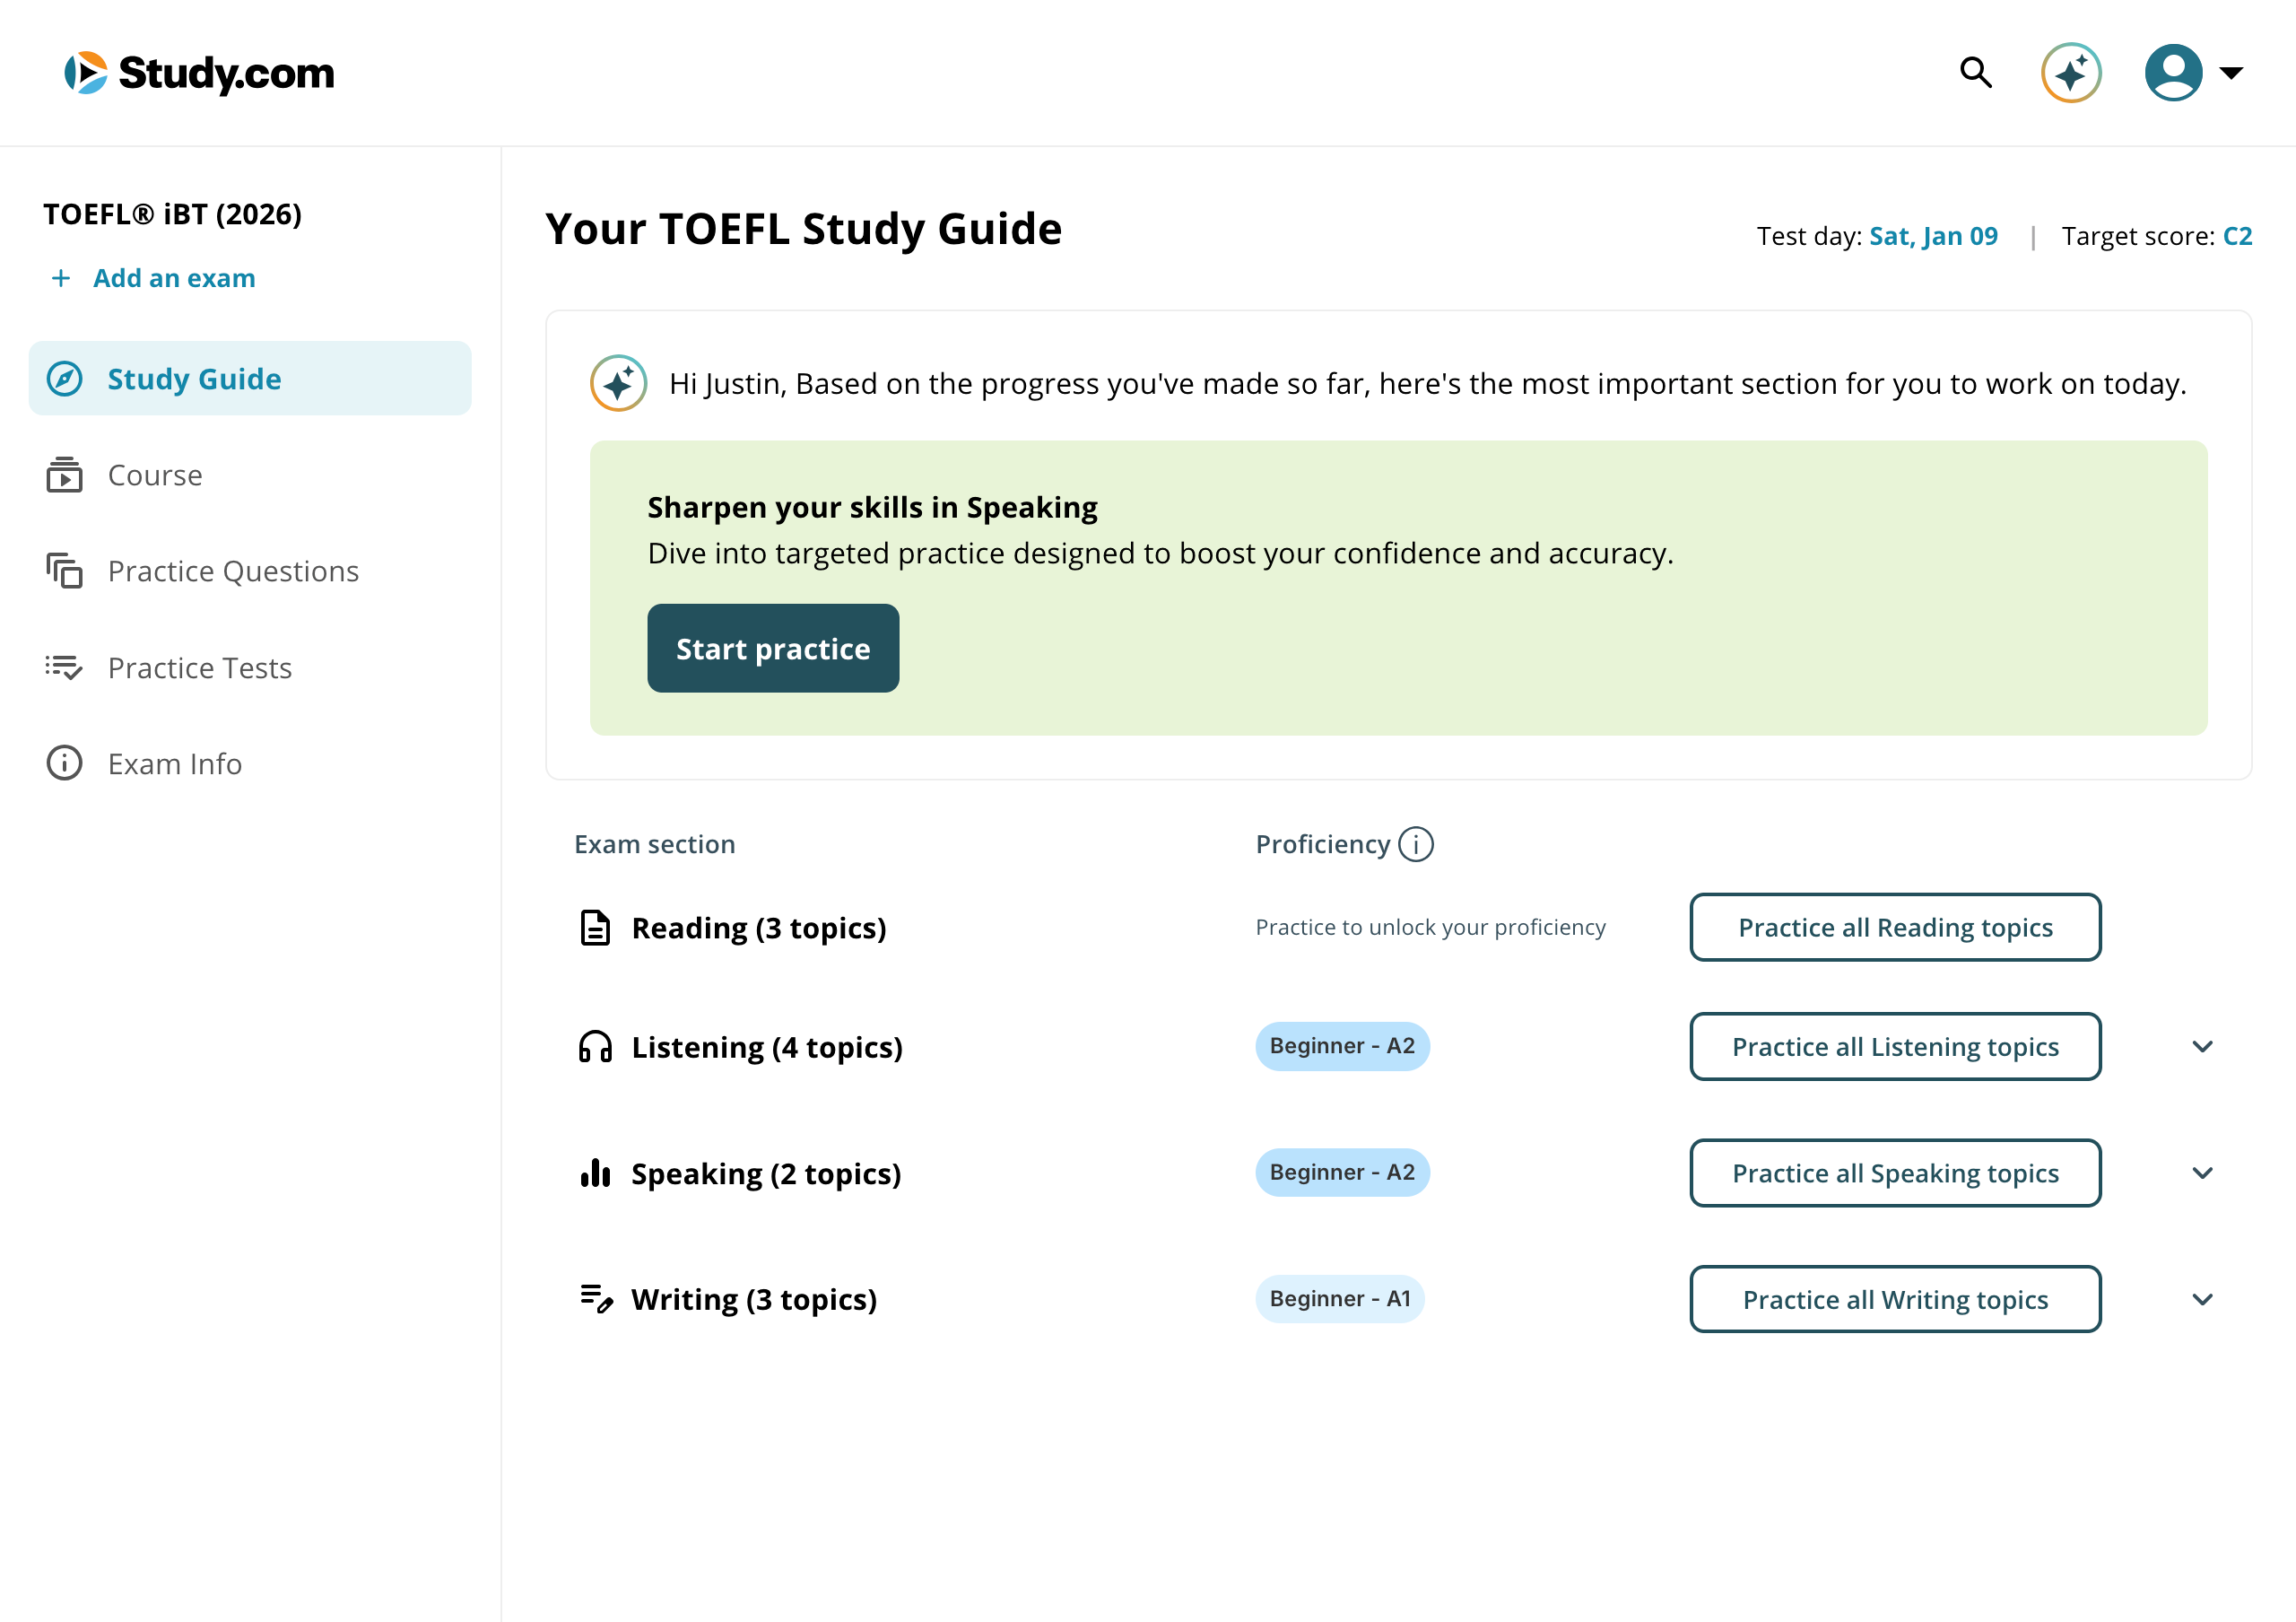Image resolution: width=2296 pixels, height=1622 pixels.
Task: Open the search magnifier icon
Action: click(x=1975, y=73)
